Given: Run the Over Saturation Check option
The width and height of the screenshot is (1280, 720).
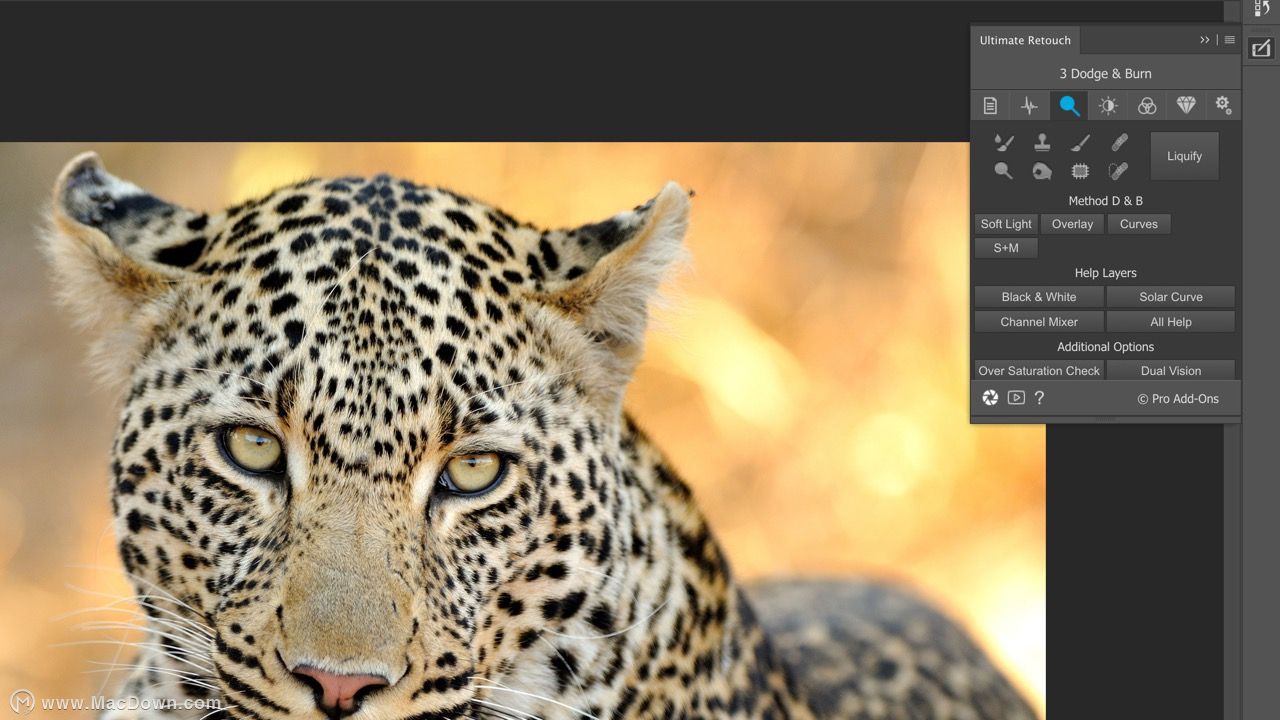Looking at the screenshot, I should pos(1039,370).
